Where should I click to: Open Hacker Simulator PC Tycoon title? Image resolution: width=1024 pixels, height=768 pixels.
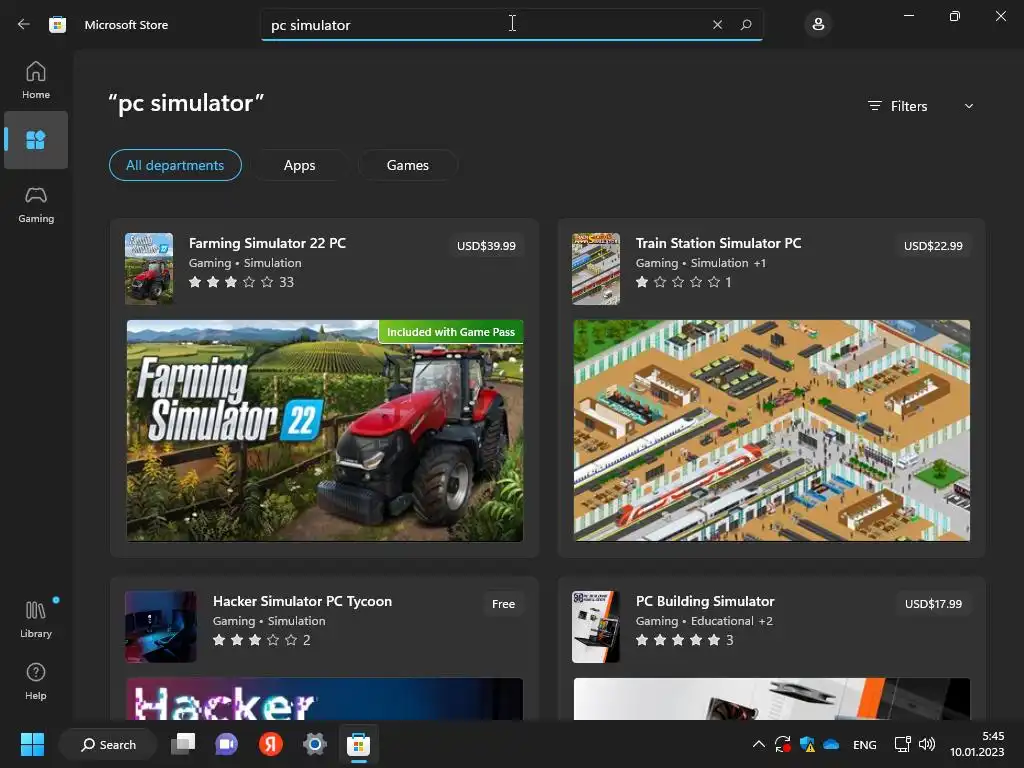(302, 601)
